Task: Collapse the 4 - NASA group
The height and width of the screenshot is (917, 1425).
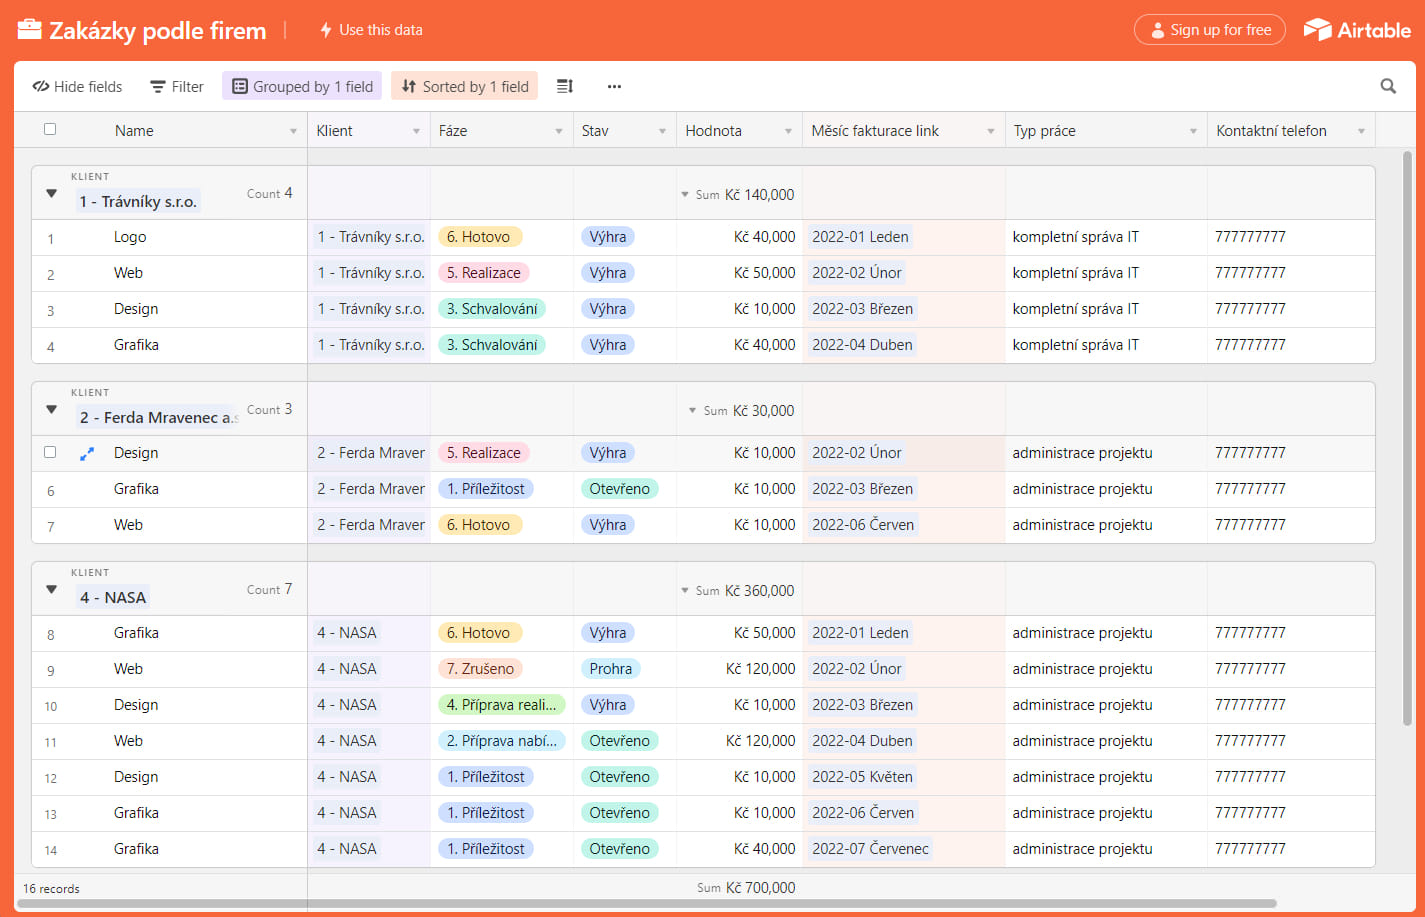Action: [52, 589]
